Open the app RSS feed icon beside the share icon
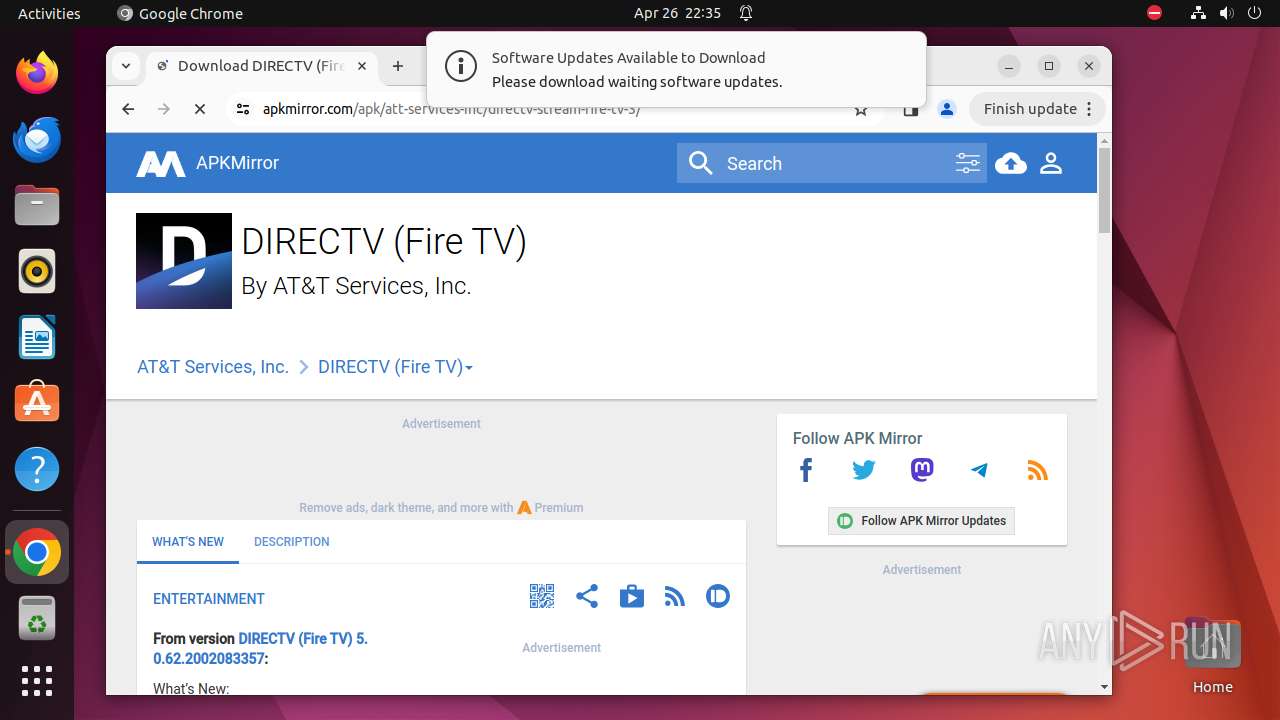Screen dimensions: 1280x720 [675, 597]
